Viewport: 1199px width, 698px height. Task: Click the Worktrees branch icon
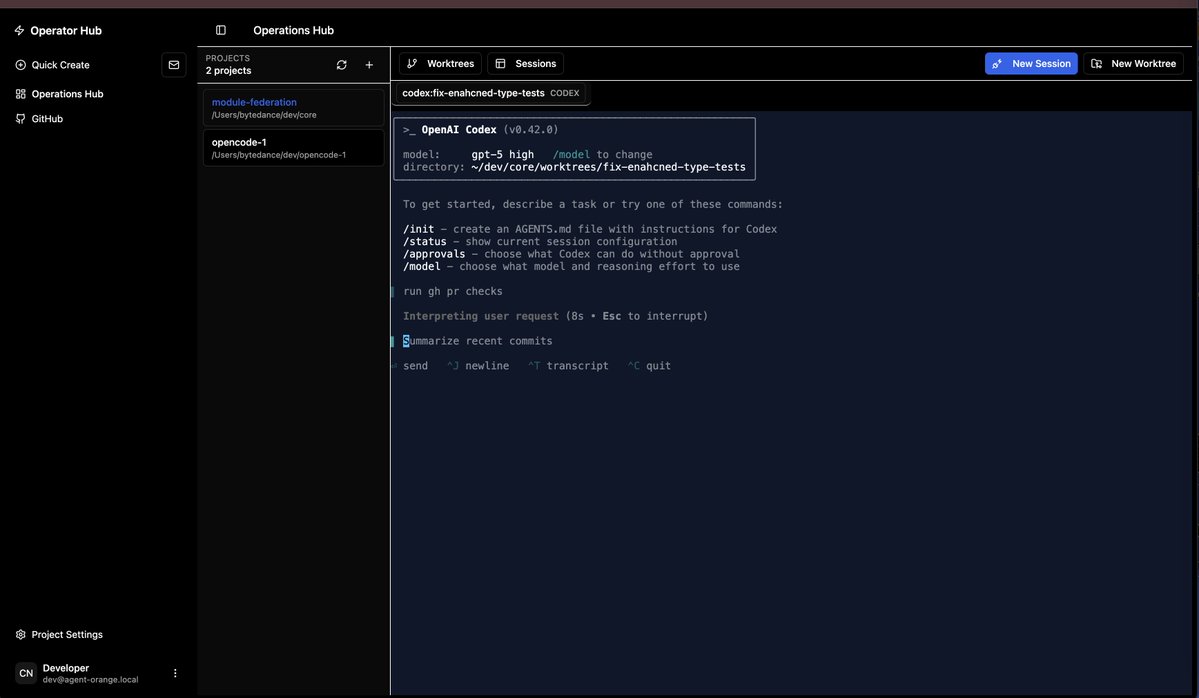coord(412,63)
